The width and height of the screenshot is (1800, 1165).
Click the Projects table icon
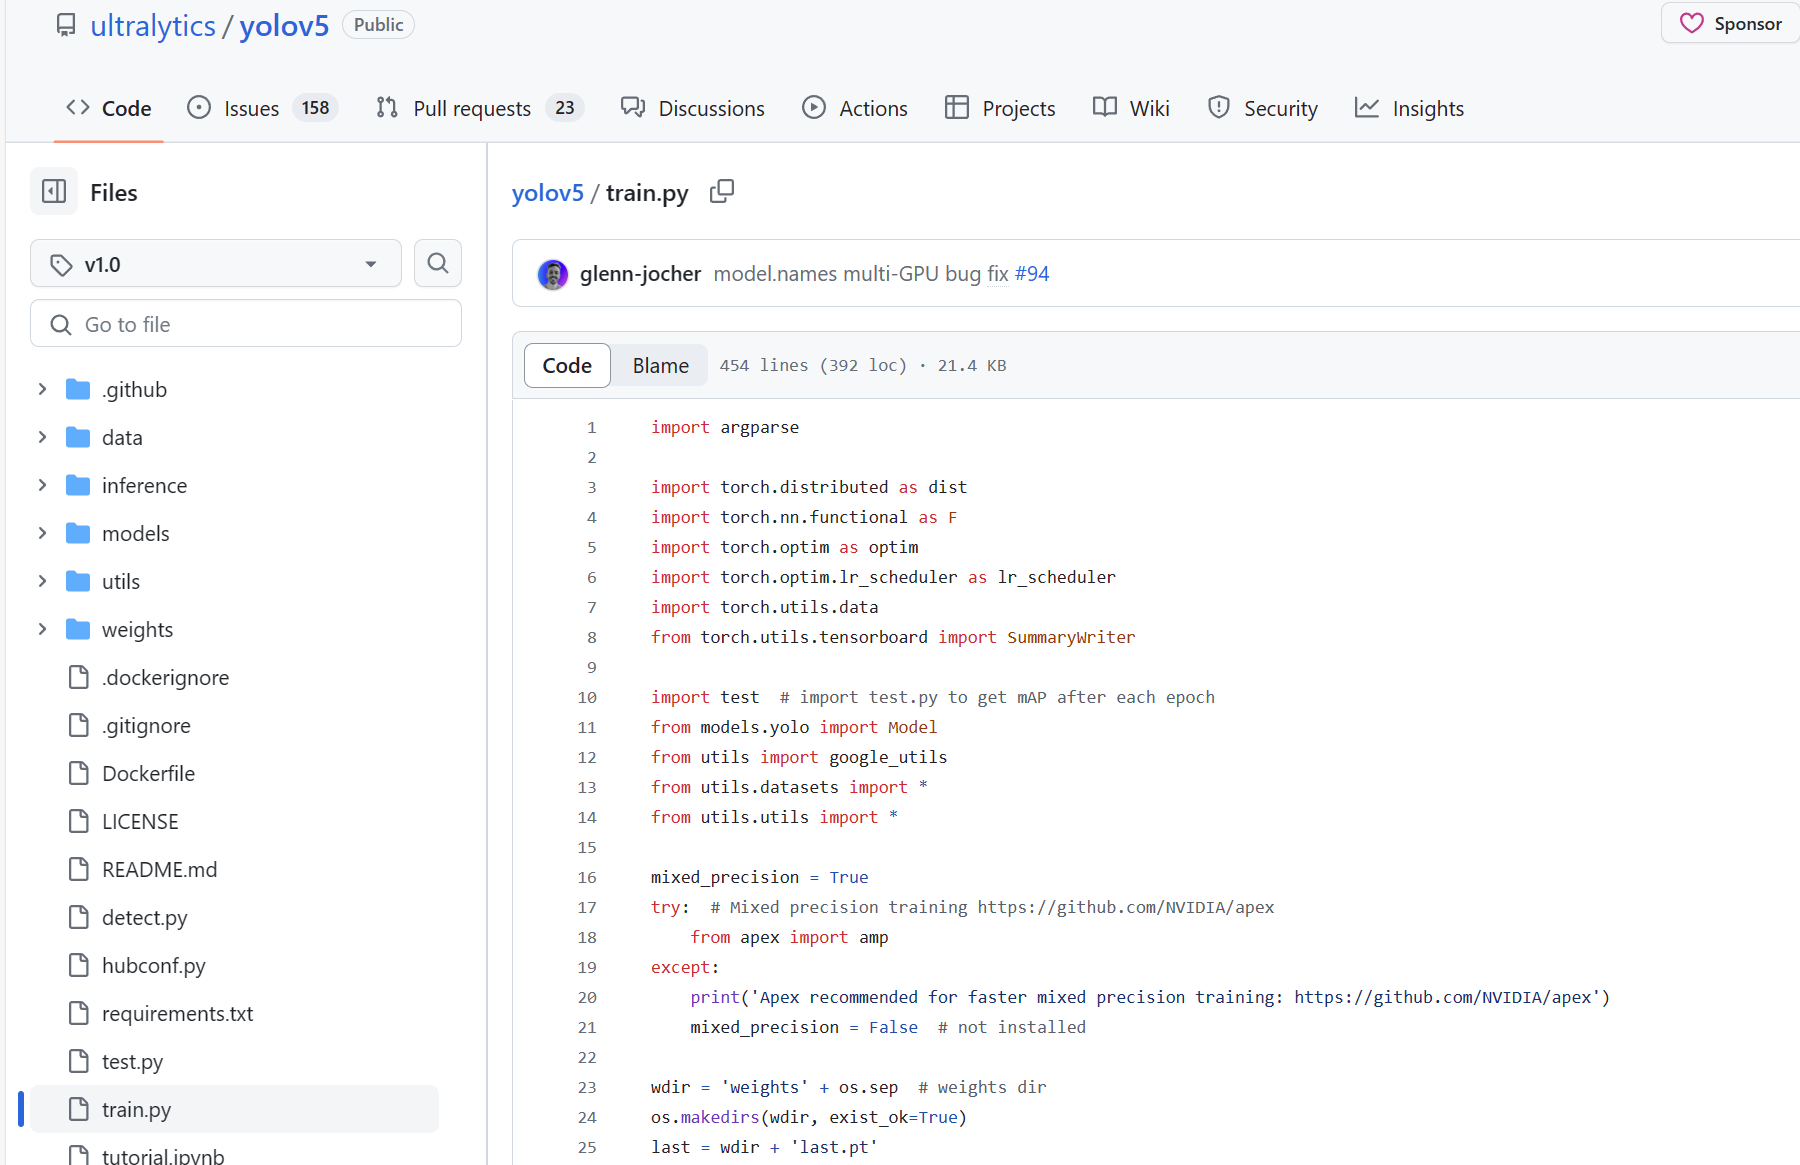pyautogui.click(x=957, y=107)
